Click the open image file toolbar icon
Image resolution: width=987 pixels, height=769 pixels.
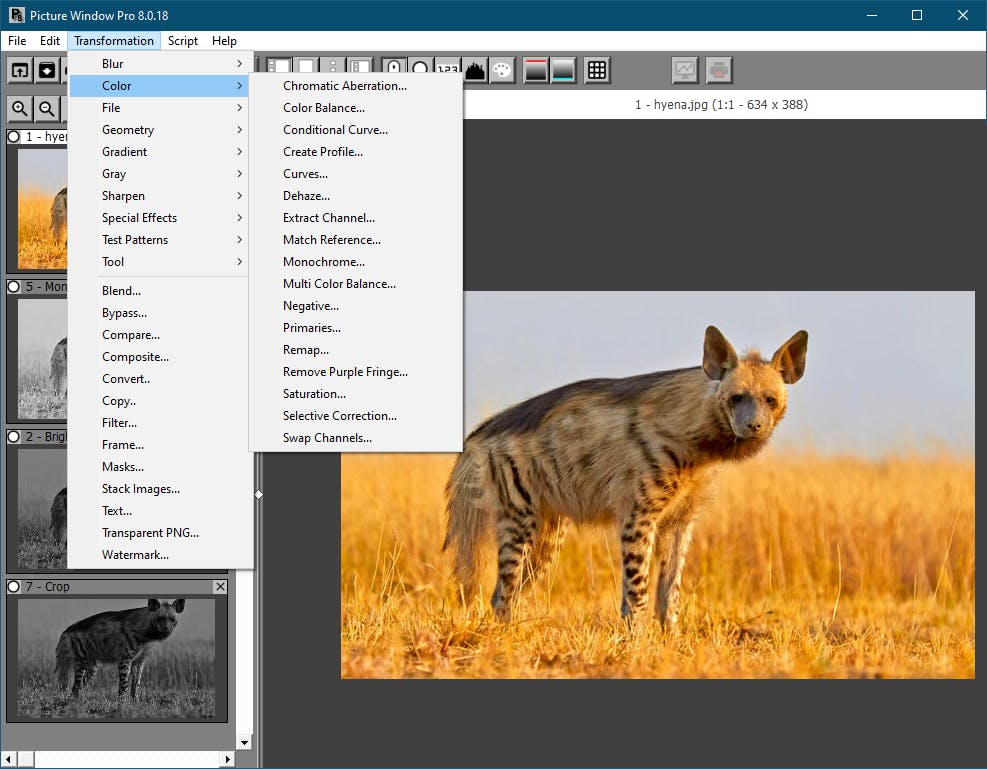[x=20, y=70]
